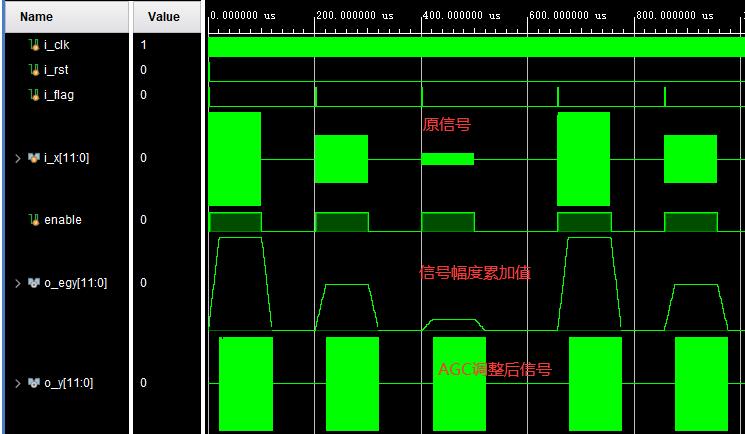Select the i_flag signal name
Screen dimensions: 745x434
tap(59, 95)
